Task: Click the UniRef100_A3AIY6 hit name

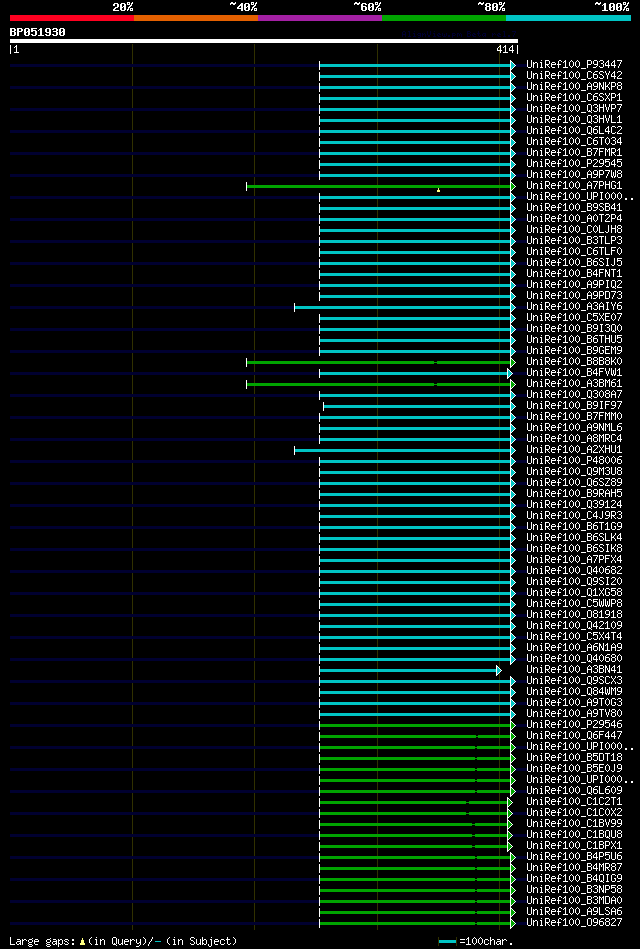Action: pos(574,307)
